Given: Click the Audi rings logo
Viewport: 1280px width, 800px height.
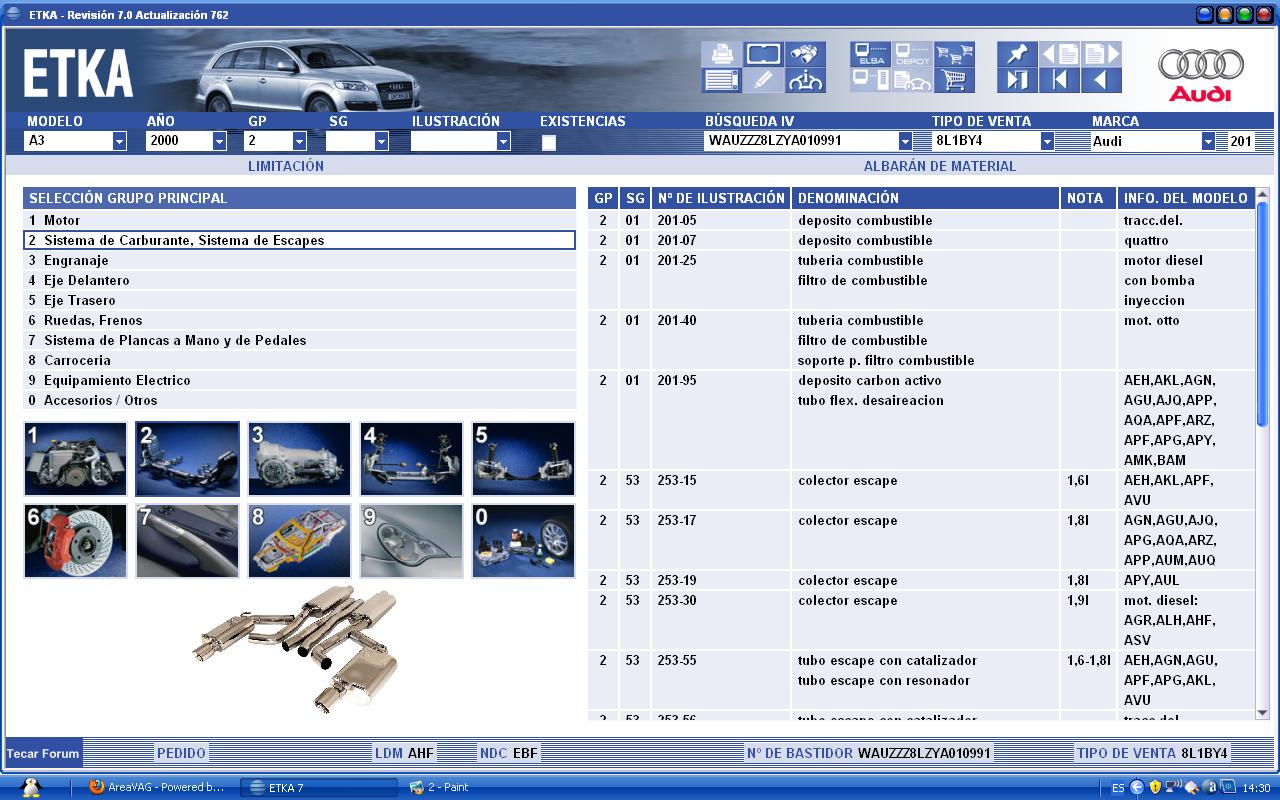Looking at the screenshot, I should 1201,75.
